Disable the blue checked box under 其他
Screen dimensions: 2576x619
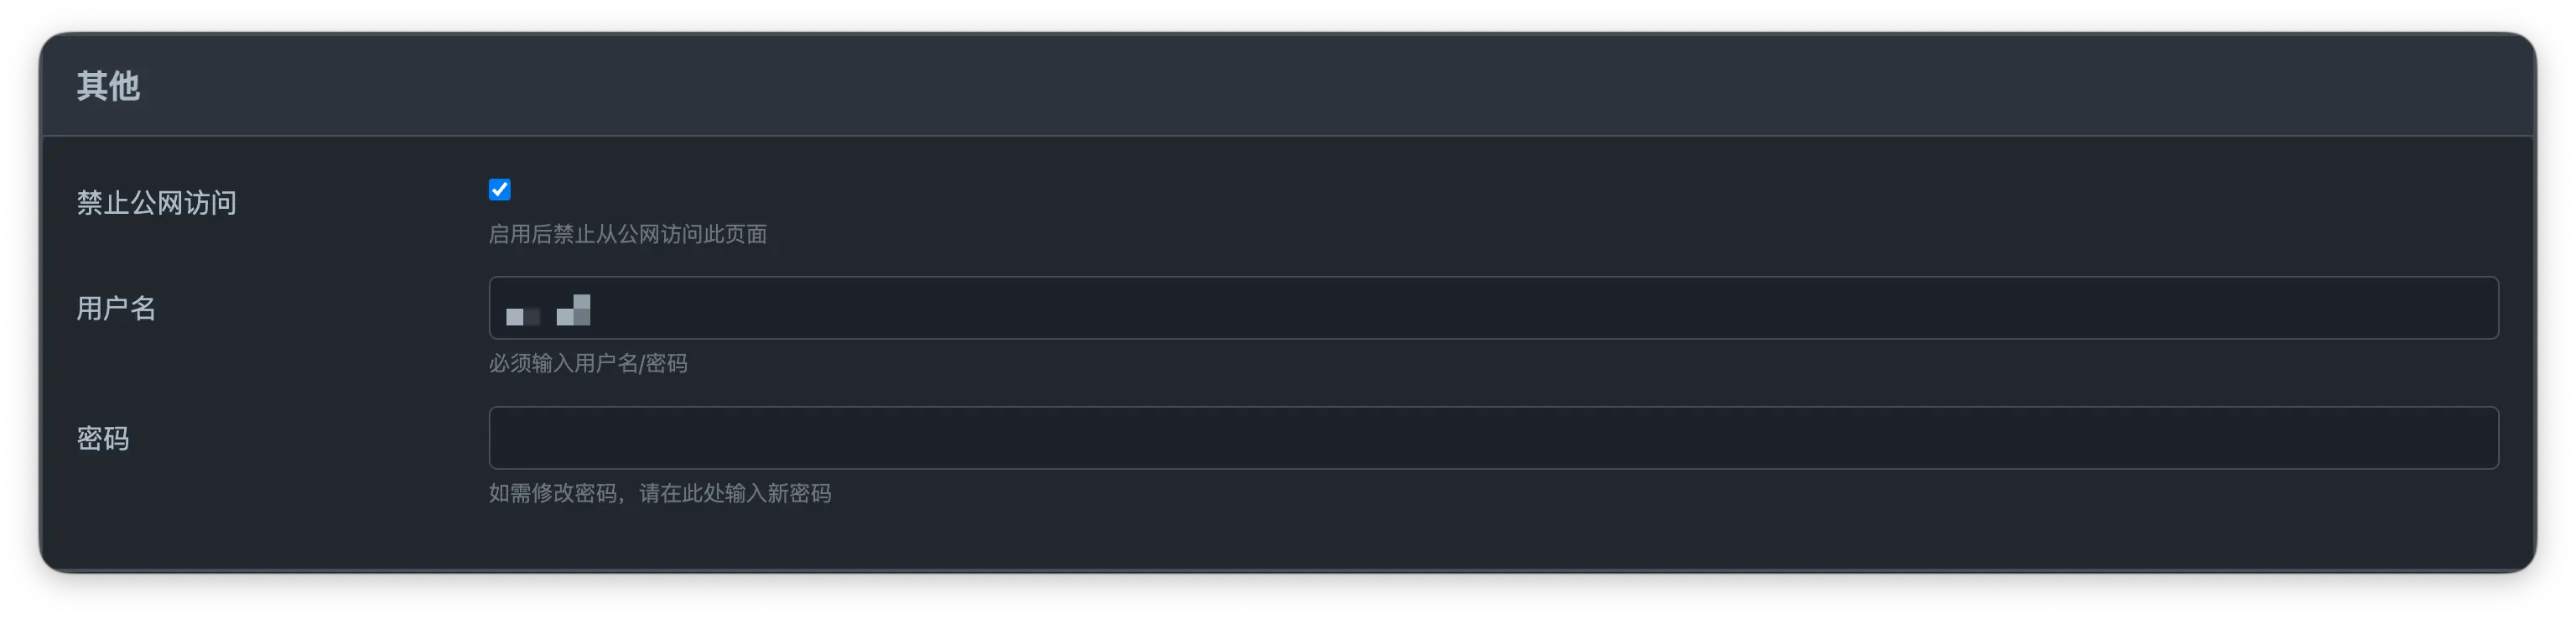tap(499, 190)
